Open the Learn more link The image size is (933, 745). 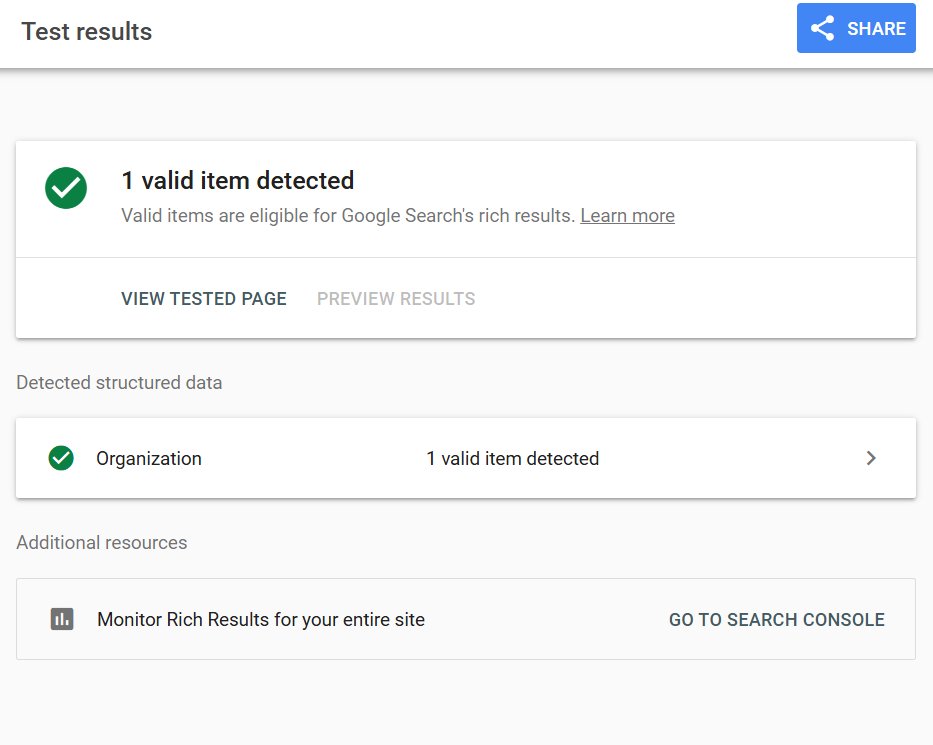coord(627,215)
